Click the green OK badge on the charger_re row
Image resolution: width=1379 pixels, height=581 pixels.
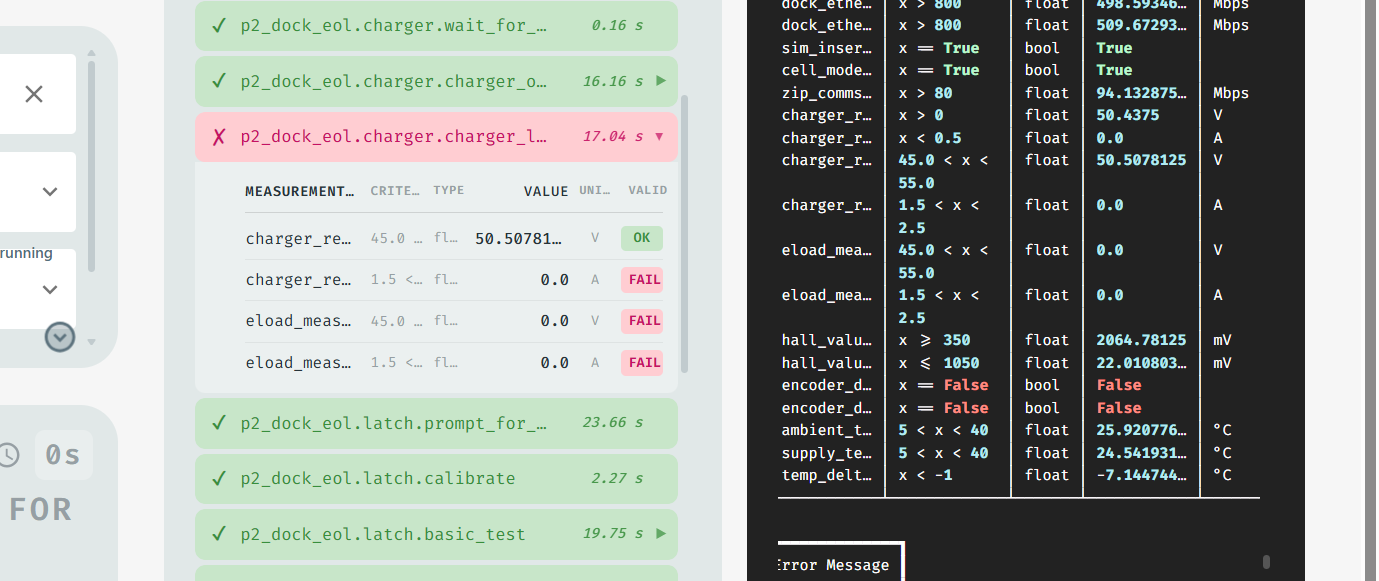point(642,238)
